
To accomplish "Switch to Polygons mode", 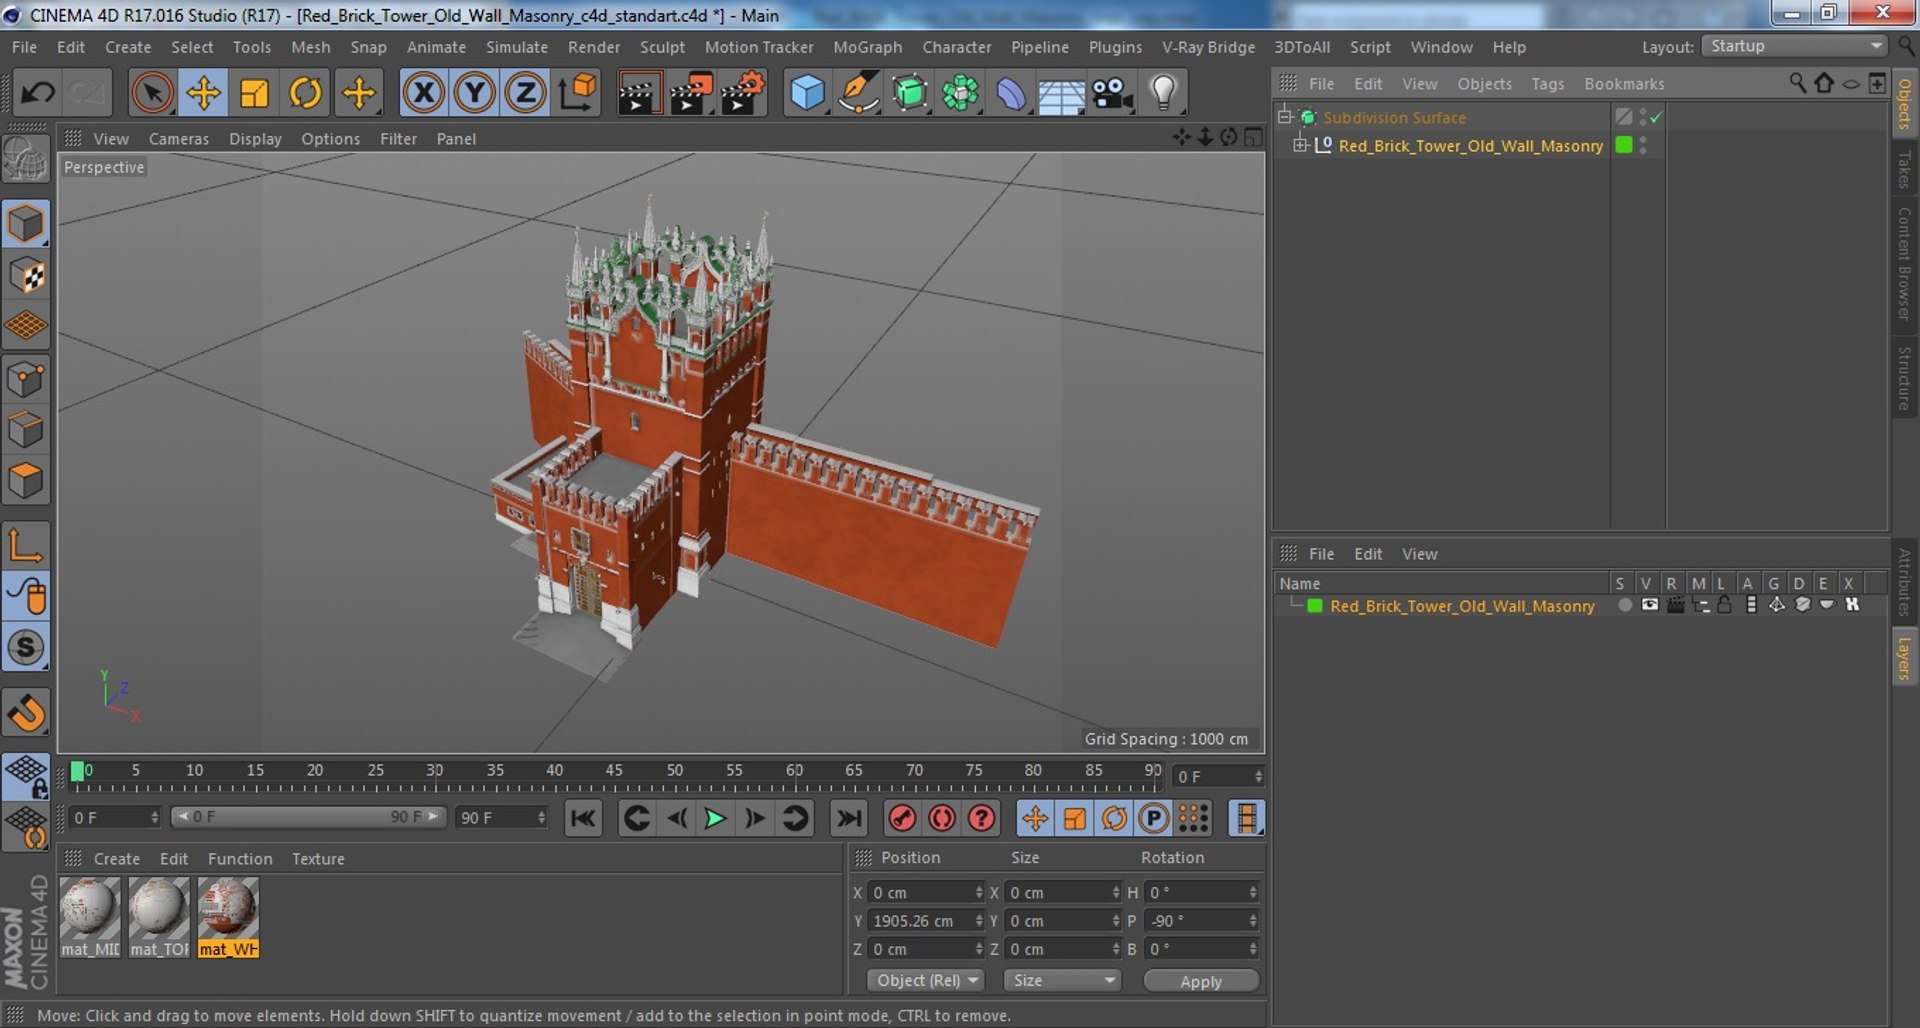I will click(x=26, y=481).
